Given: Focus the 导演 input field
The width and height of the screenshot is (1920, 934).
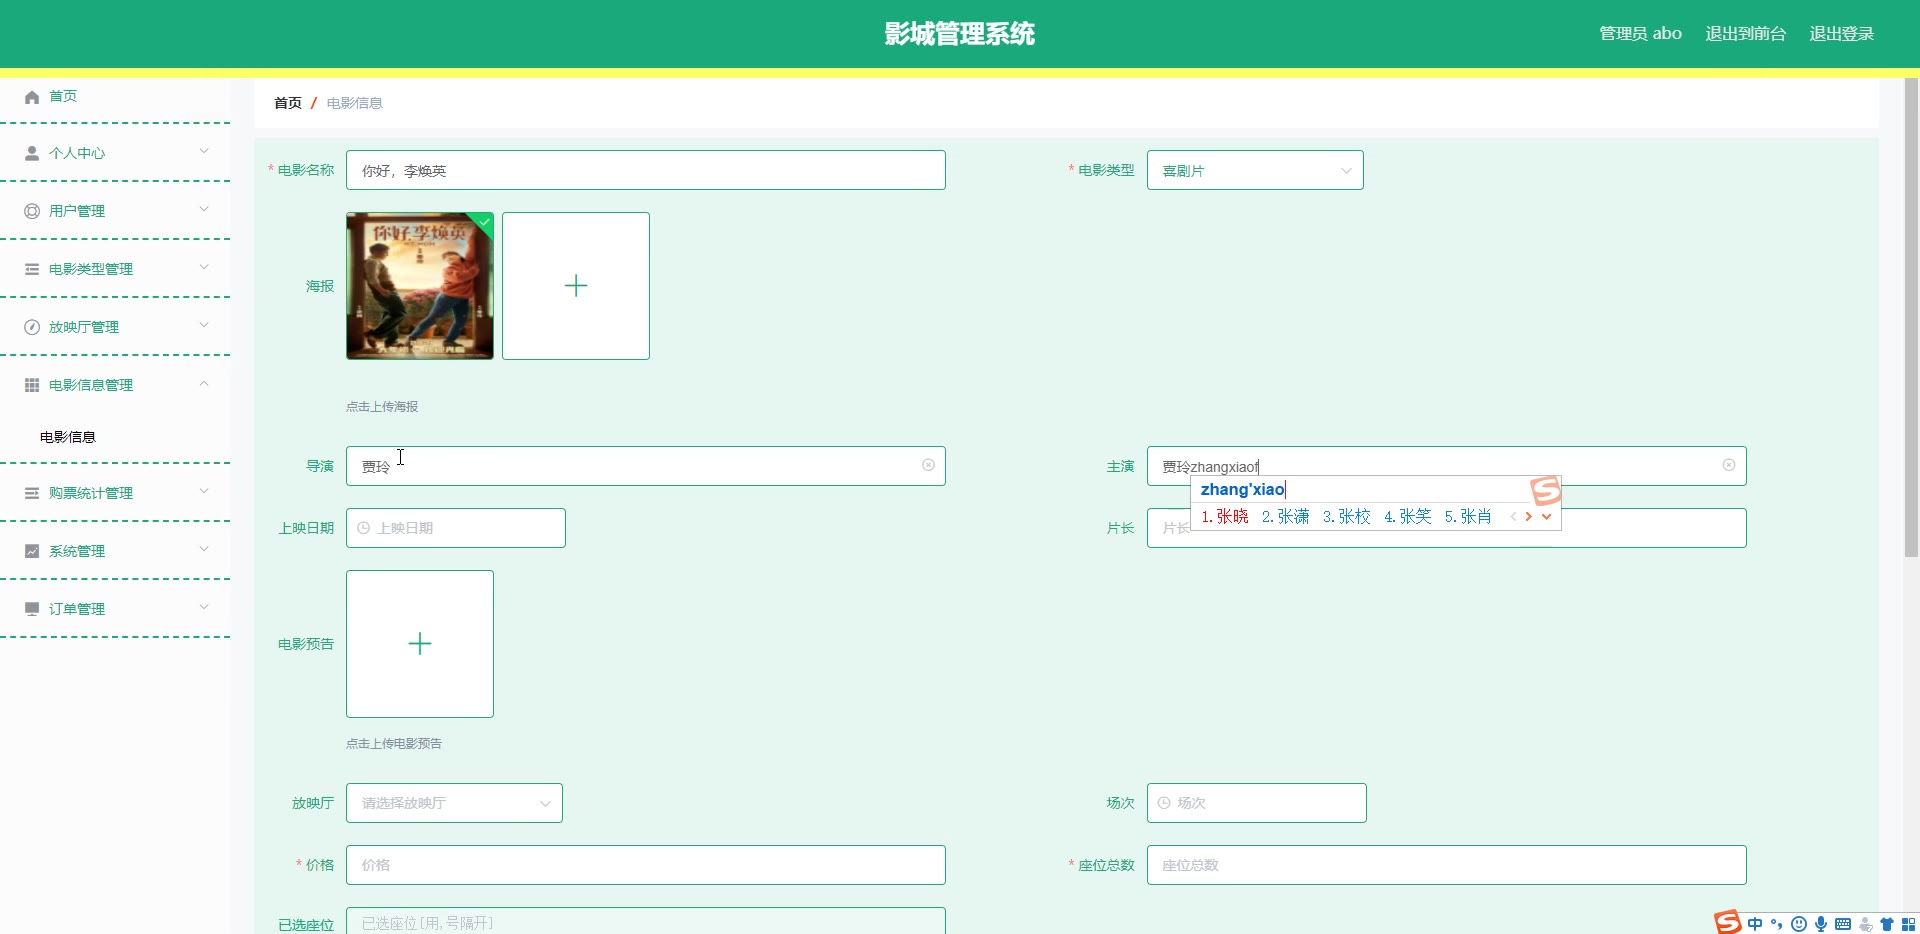Looking at the screenshot, I should 646,466.
